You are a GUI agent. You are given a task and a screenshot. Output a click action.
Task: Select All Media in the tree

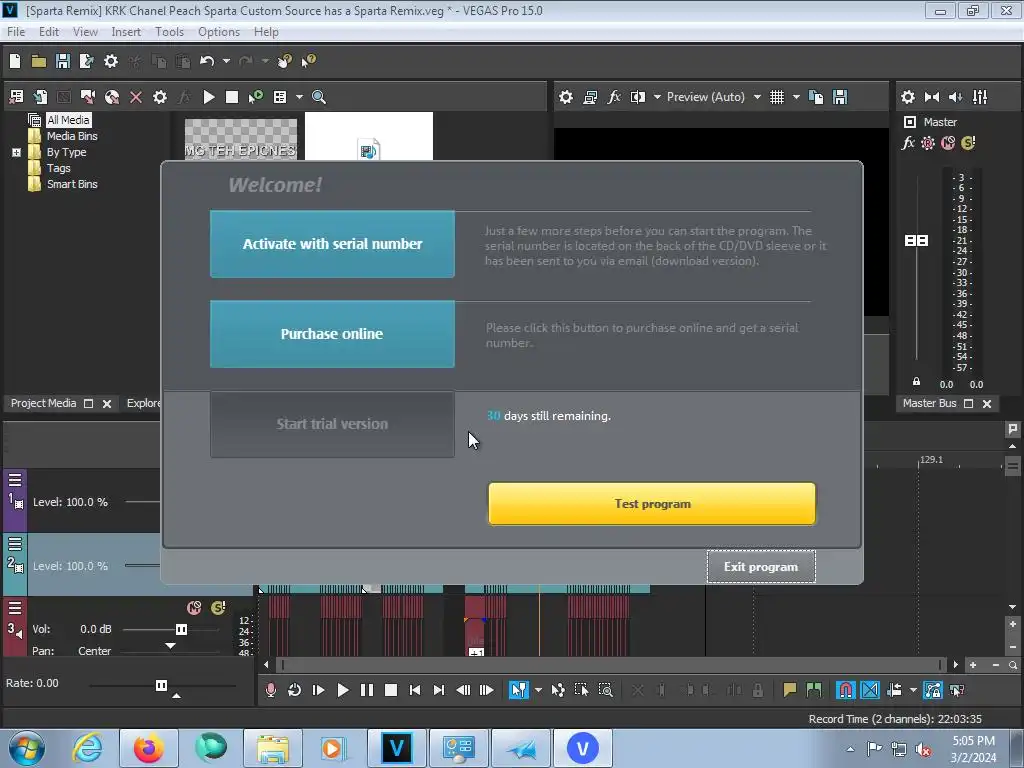[68, 120]
